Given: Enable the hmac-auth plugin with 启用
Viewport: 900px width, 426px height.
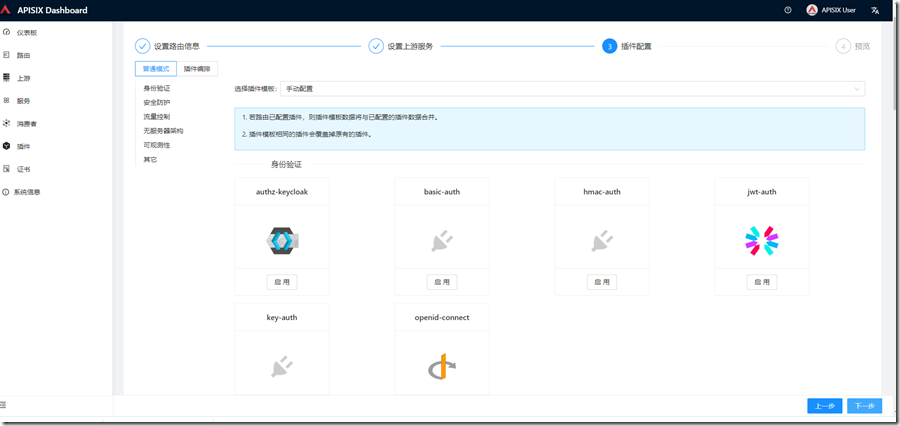Looking at the screenshot, I should [602, 282].
